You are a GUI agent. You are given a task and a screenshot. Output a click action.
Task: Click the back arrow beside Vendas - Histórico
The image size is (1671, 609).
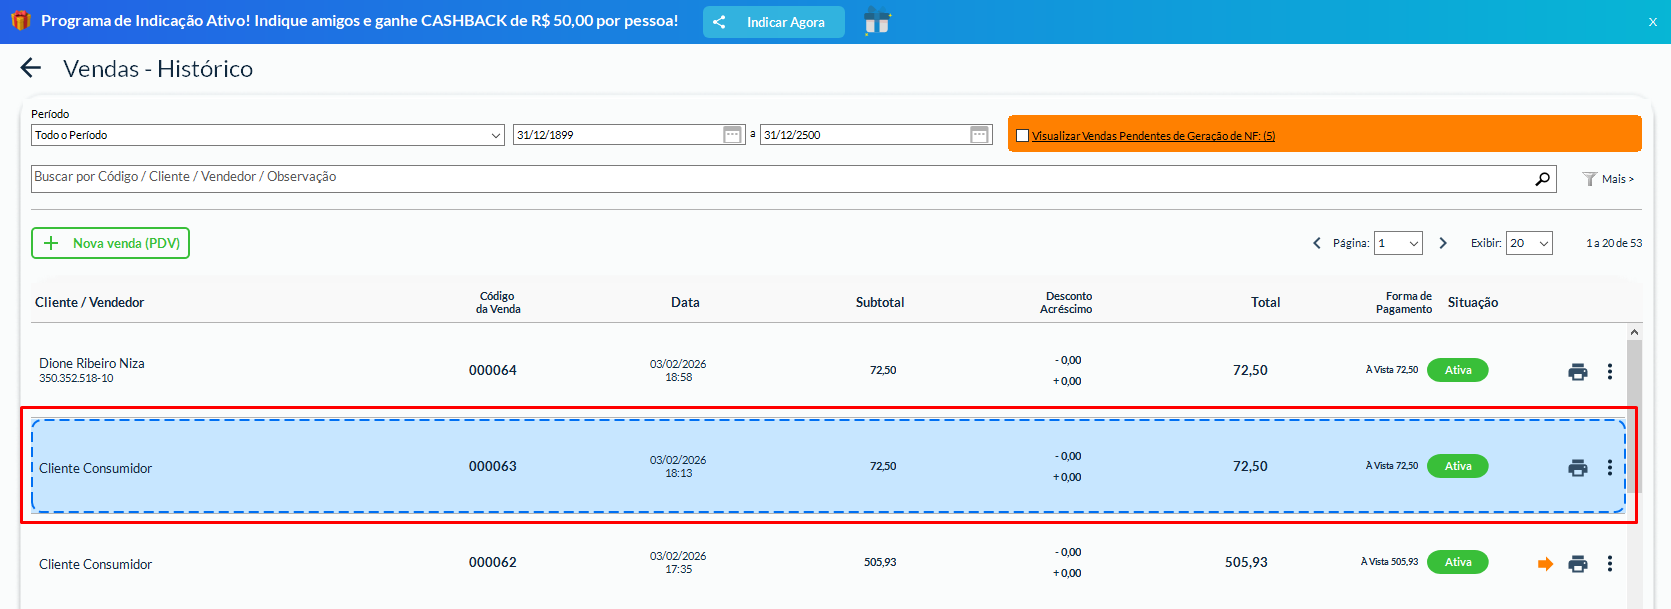pyautogui.click(x=31, y=68)
